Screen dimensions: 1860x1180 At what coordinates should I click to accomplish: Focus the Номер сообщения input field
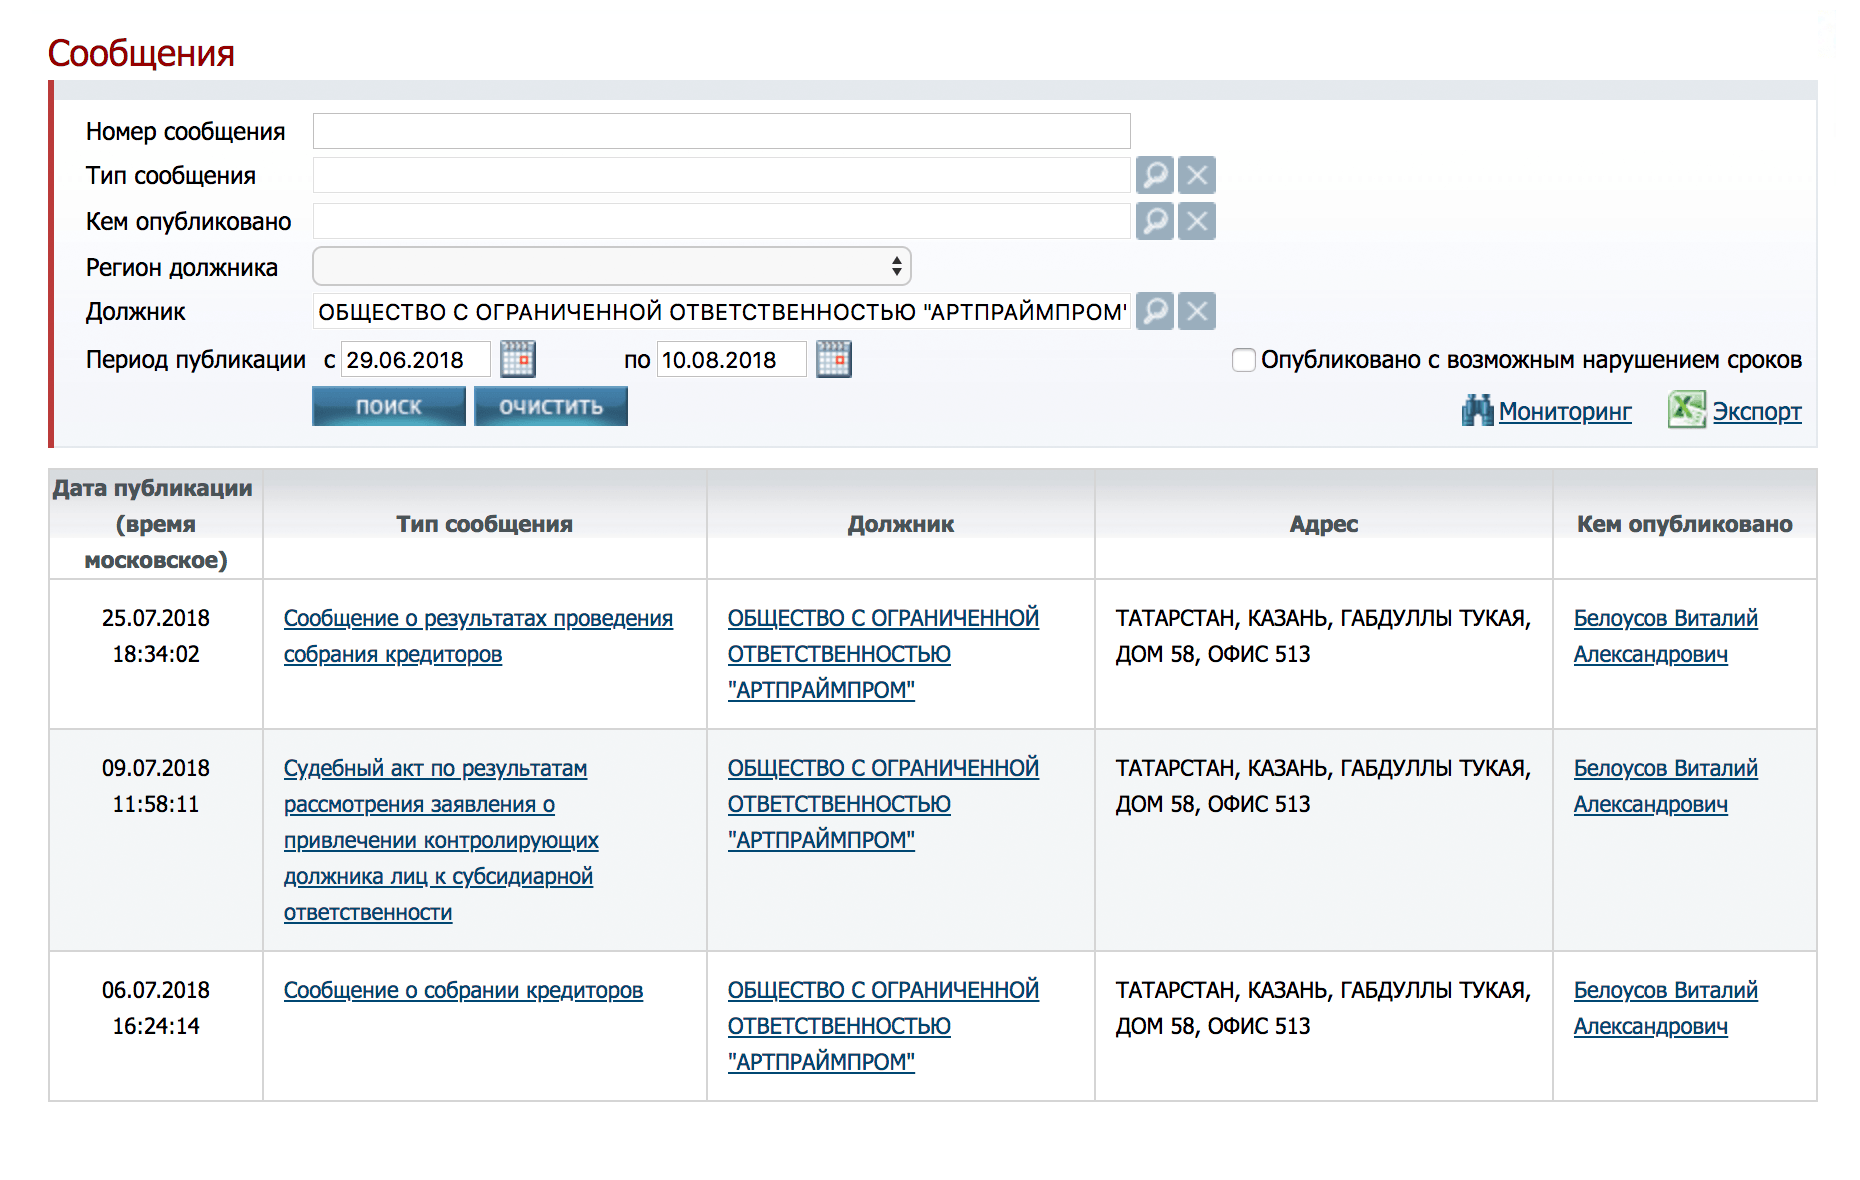(x=722, y=131)
